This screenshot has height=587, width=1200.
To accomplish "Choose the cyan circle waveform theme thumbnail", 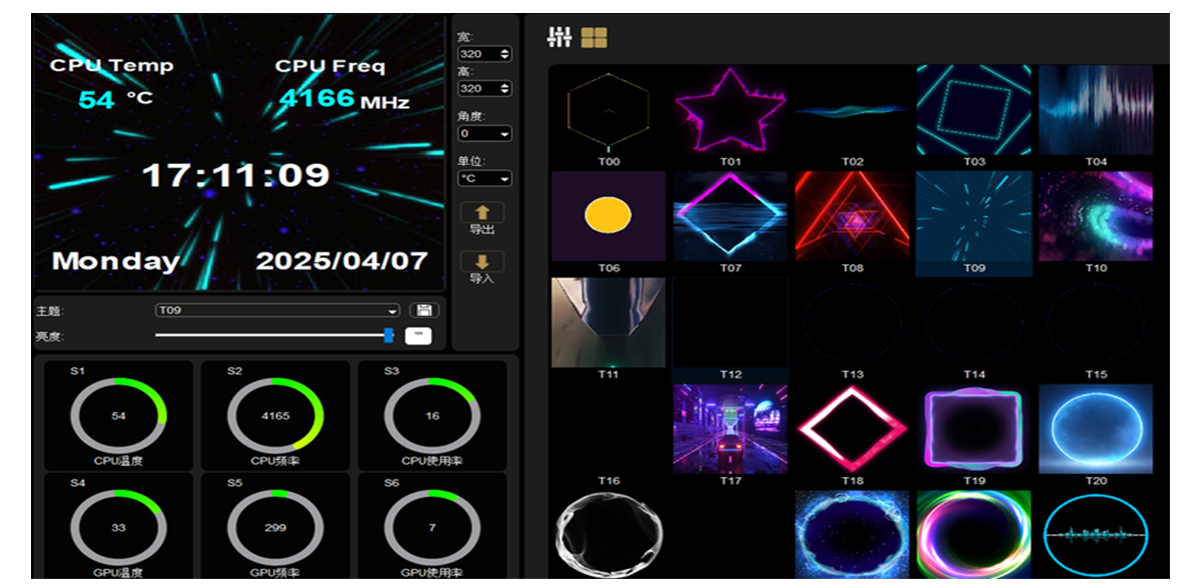I will tap(1096, 534).
